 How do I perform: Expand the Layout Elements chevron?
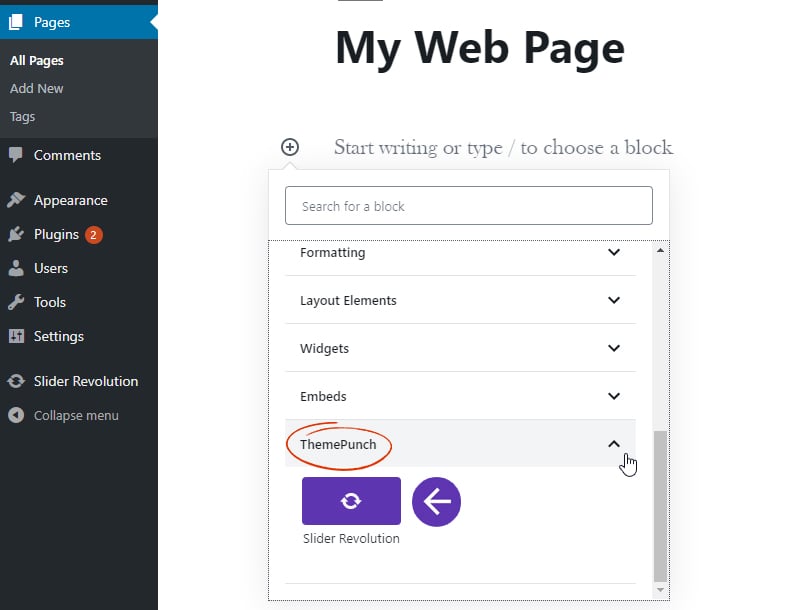614,300
